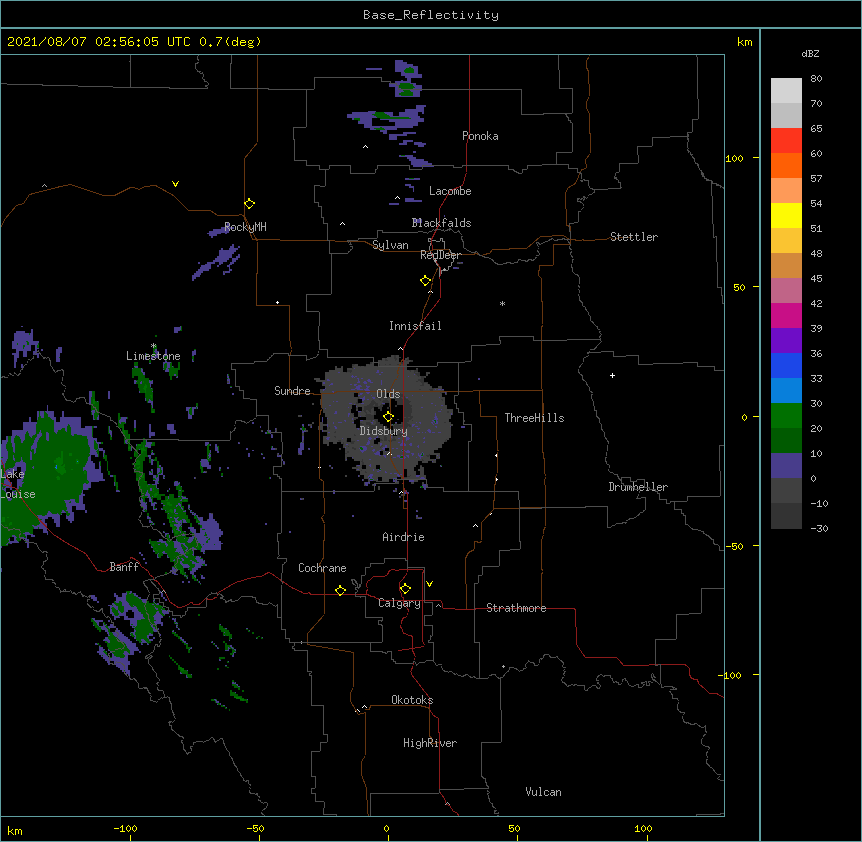Click the Vulcan city label
Viewport: 862px width, 842px height.
[543, 792]
